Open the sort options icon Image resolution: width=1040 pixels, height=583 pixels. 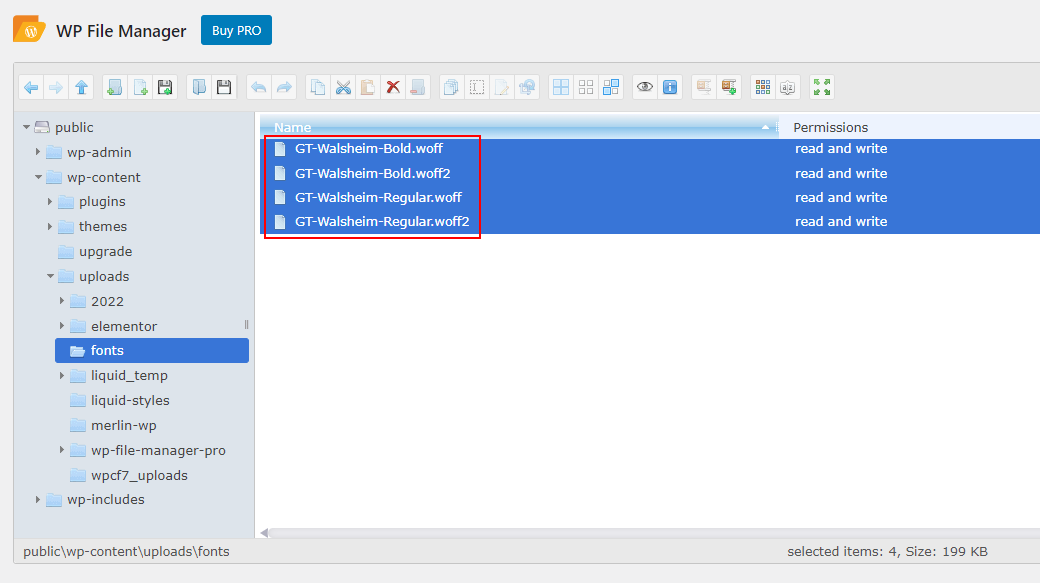click(788, 88)
